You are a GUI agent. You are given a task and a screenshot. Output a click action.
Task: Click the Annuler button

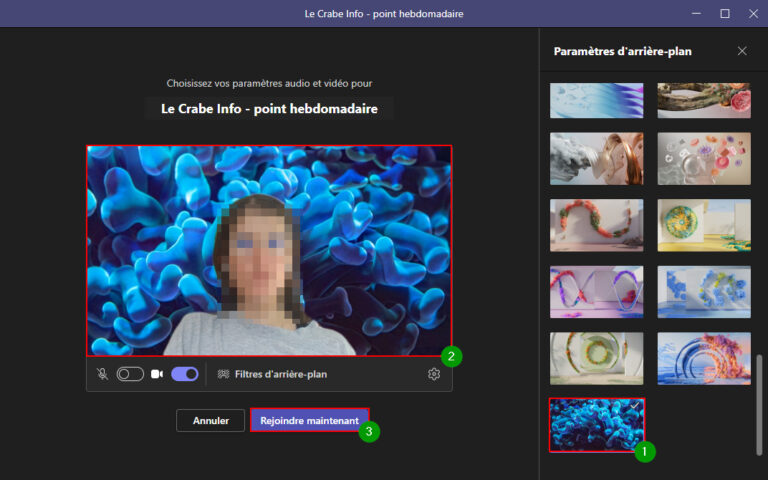point(211,421)
